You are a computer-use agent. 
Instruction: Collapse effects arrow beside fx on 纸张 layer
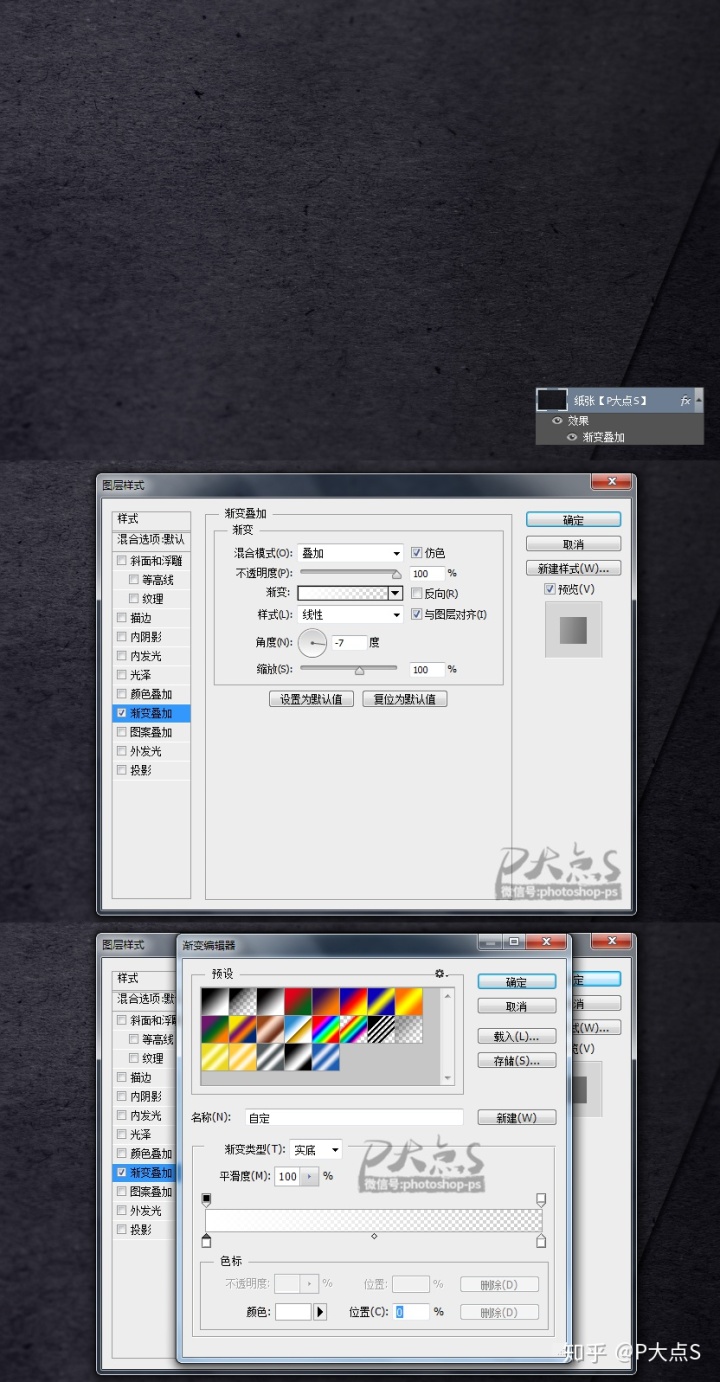(698, 400)
